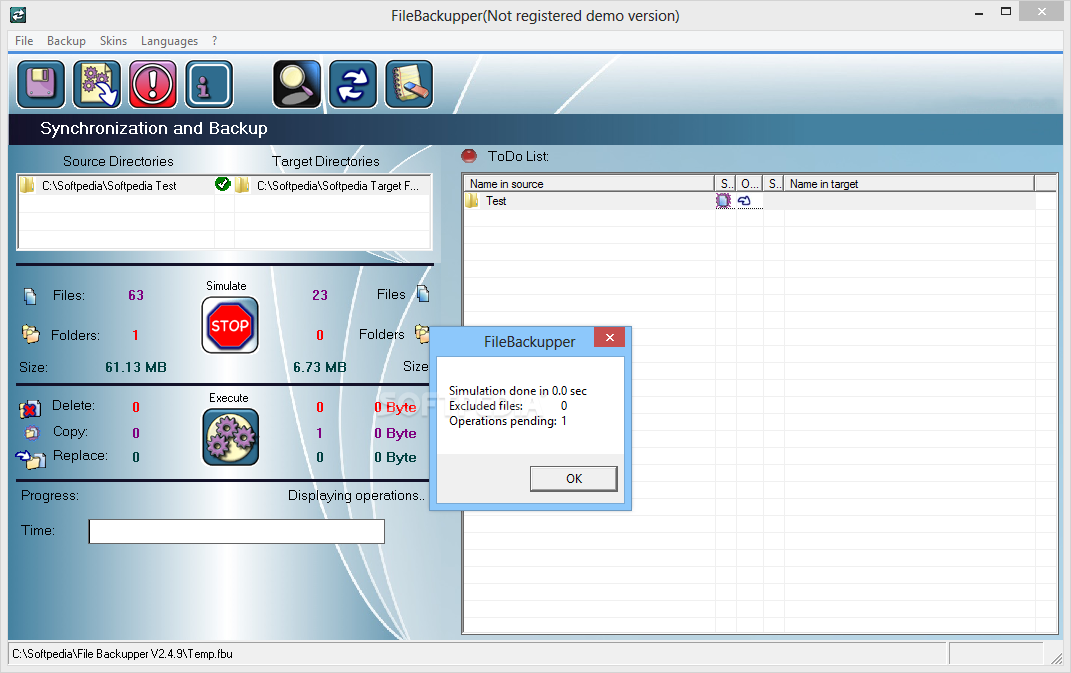Click the Execute gears button
The image size is (1071, 673).
click(x=230, y=437)
